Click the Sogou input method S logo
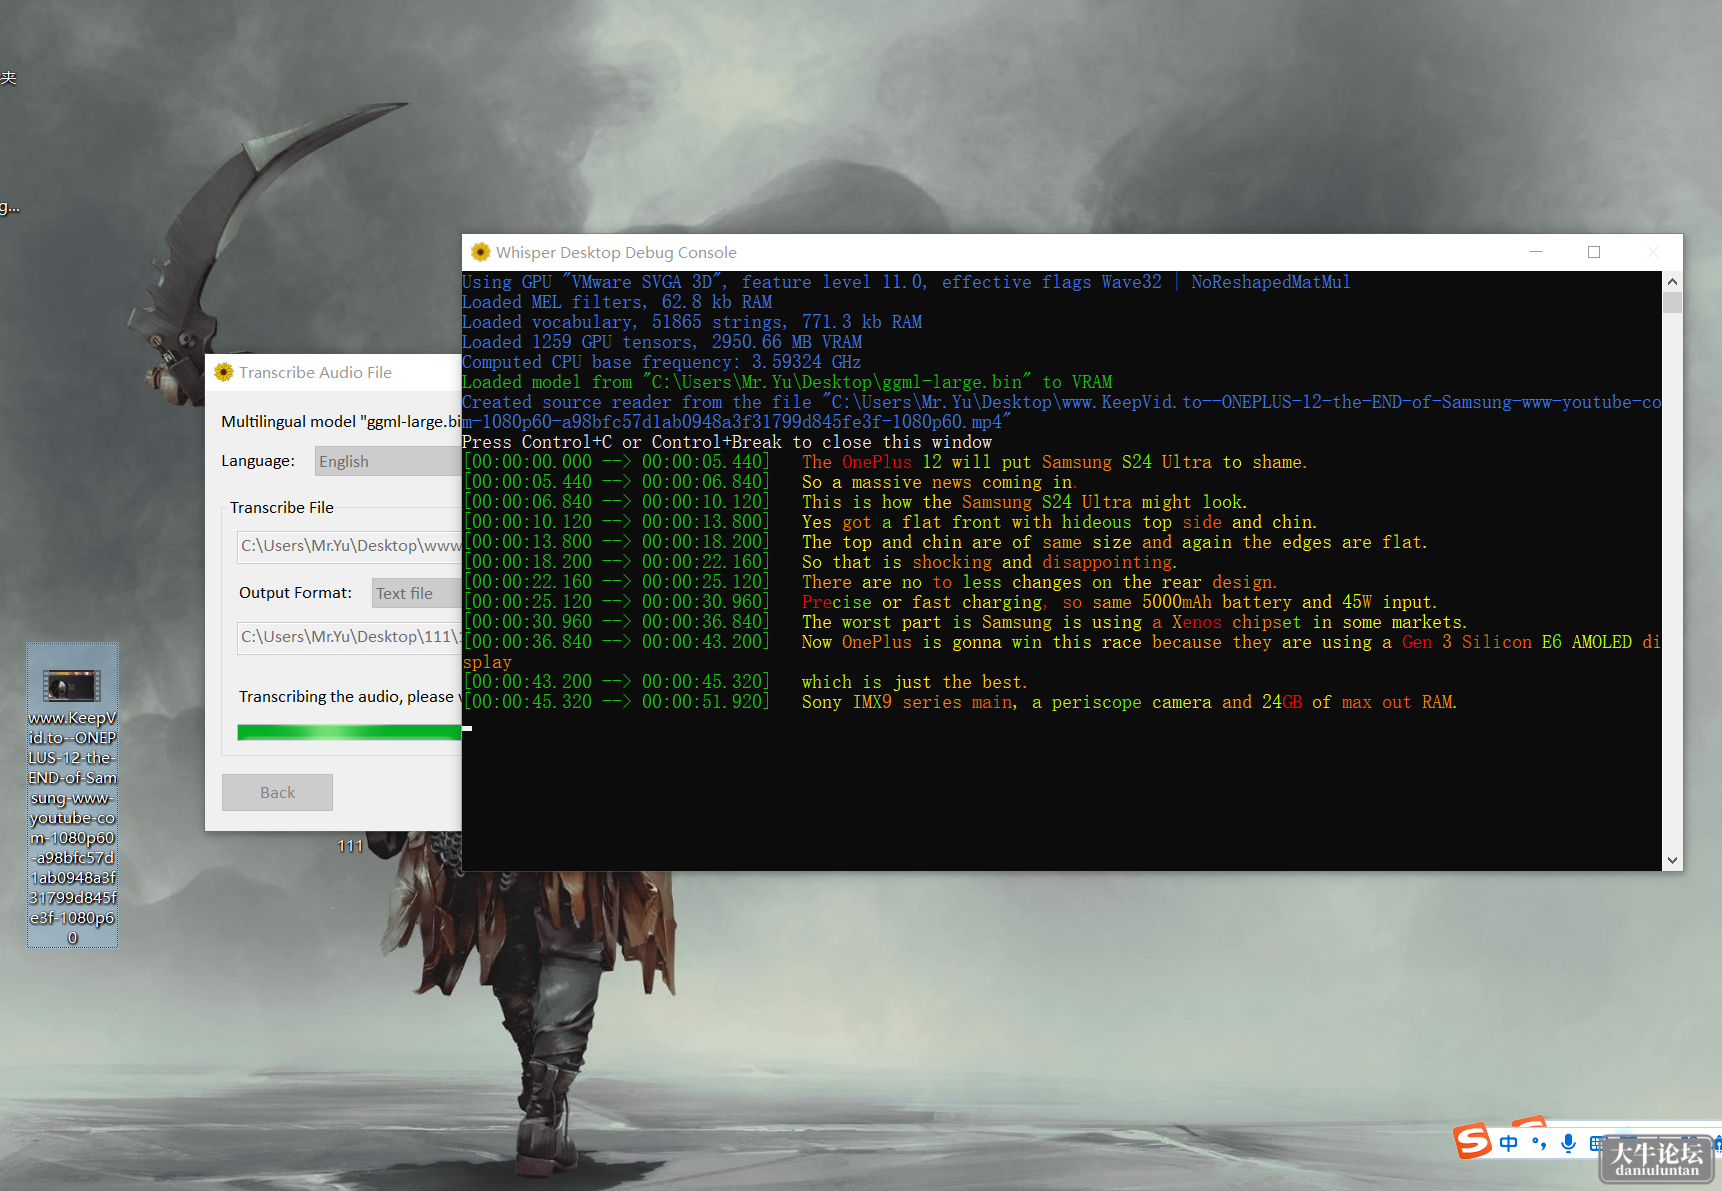This screenshot has height=1191, width=1722. pos(1472,1140)
